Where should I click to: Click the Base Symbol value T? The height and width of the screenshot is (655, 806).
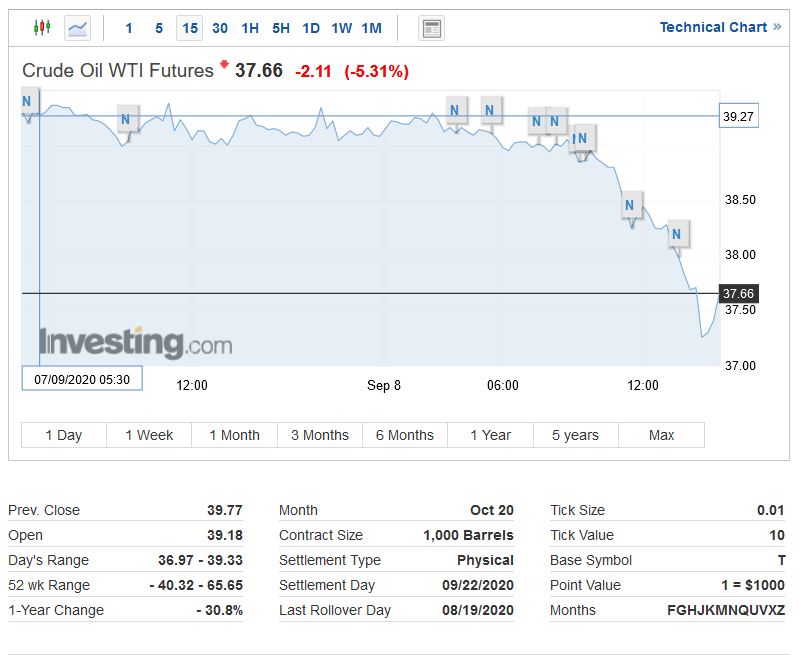click(781, 560)
